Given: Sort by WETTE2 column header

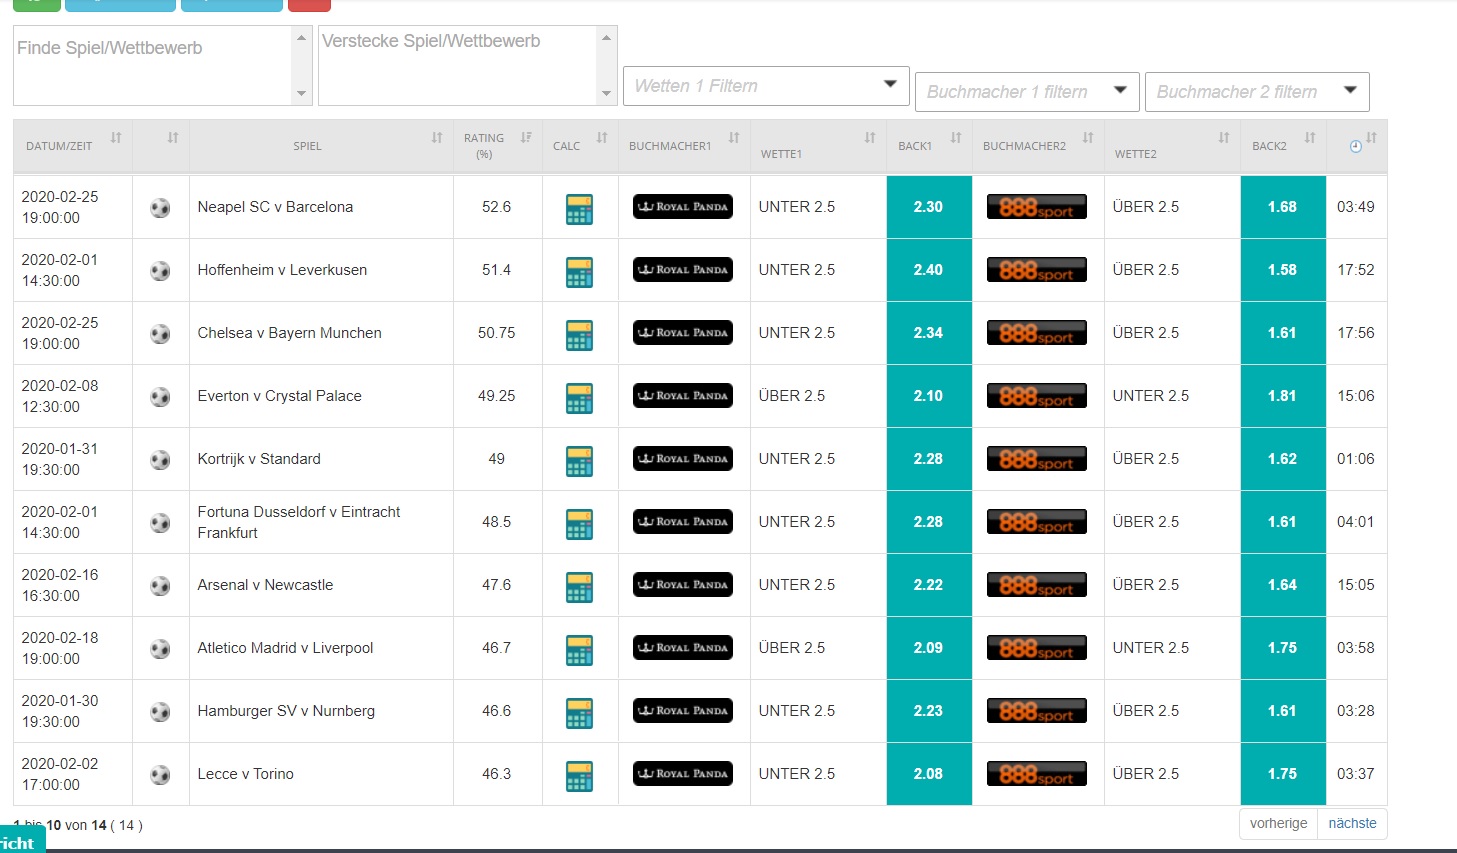Looking at the screenshot, I should [x=1172, y=146].
